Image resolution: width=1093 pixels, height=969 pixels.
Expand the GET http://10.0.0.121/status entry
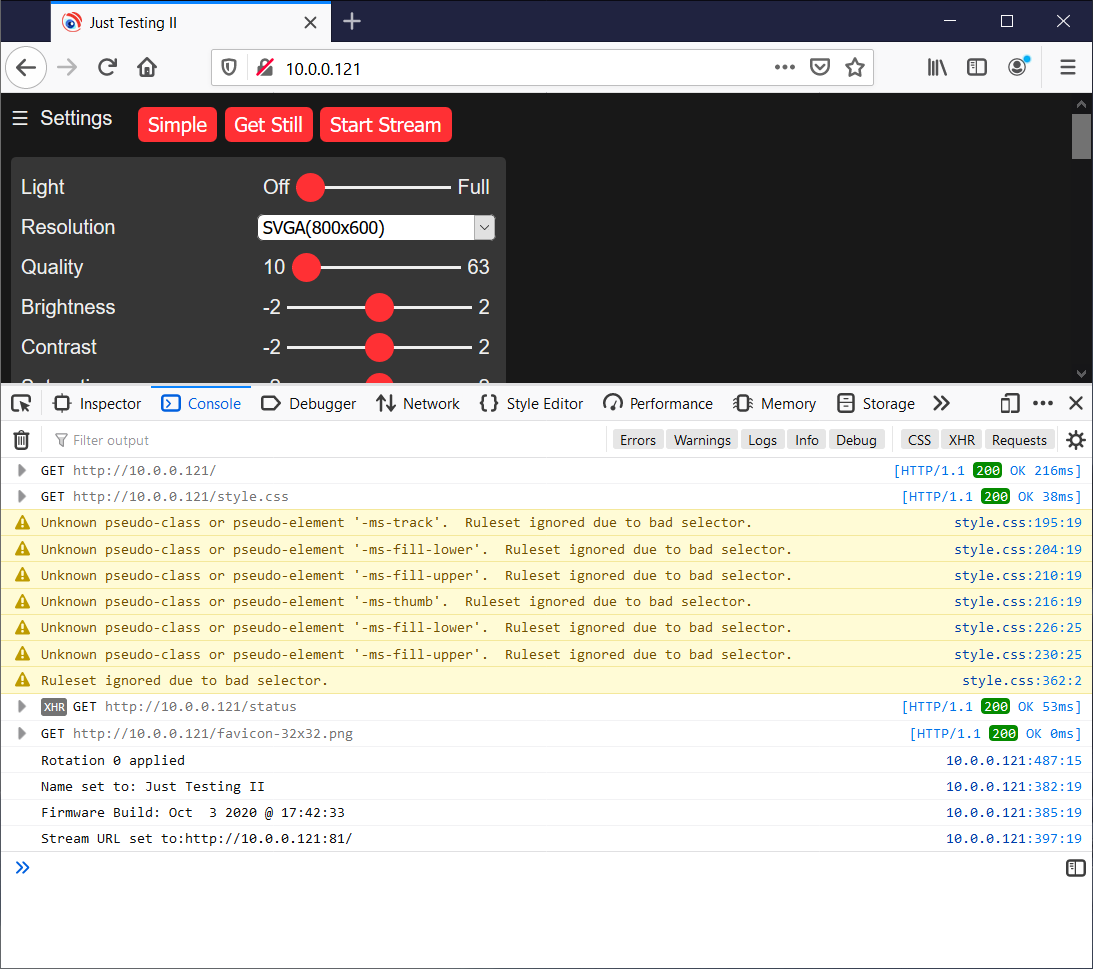(20, 706)
